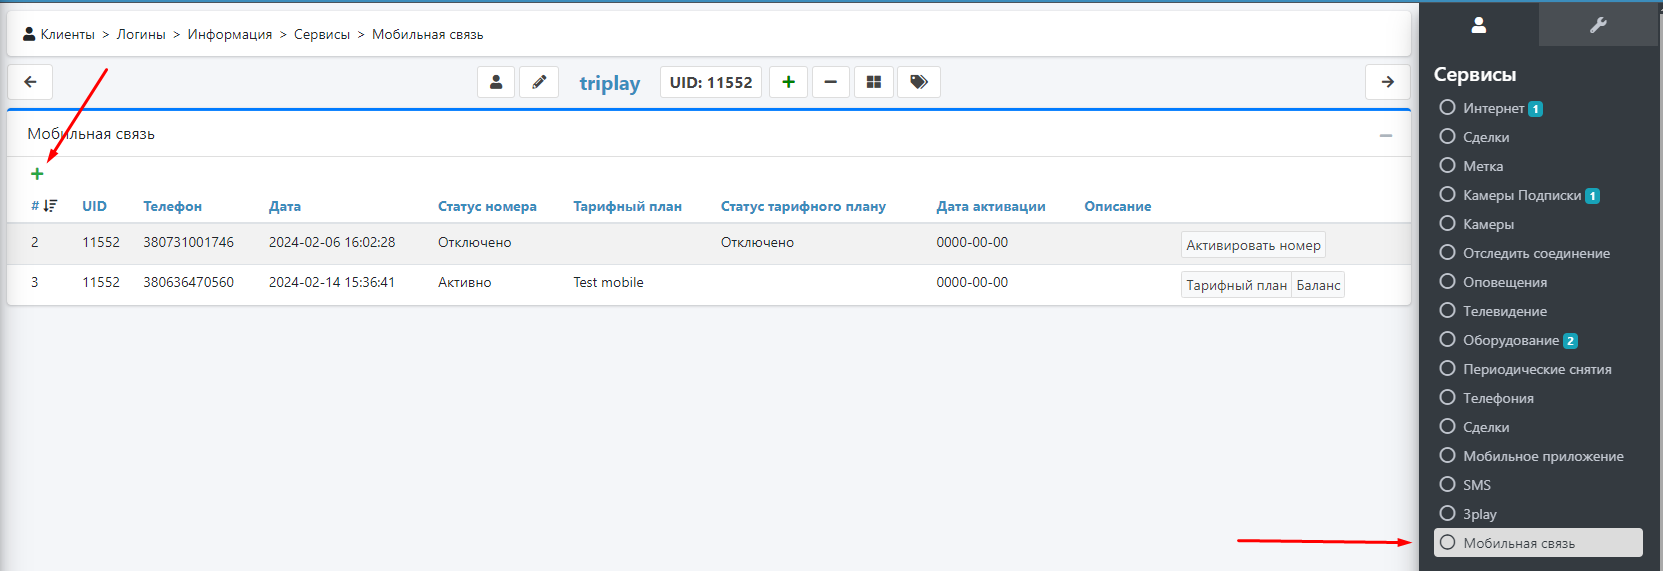Open Мобильное приложение in the sidebar
The width and height of the screenshot is (1663, 571).
tap(1540, 456)
